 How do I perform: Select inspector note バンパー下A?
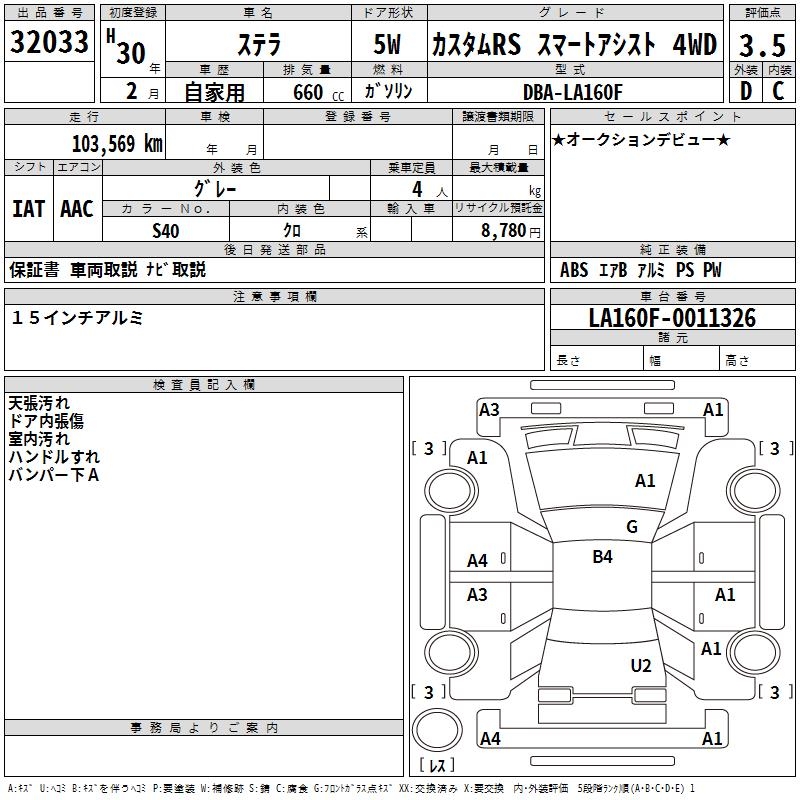pyautogui.click(x=54, y=475)
